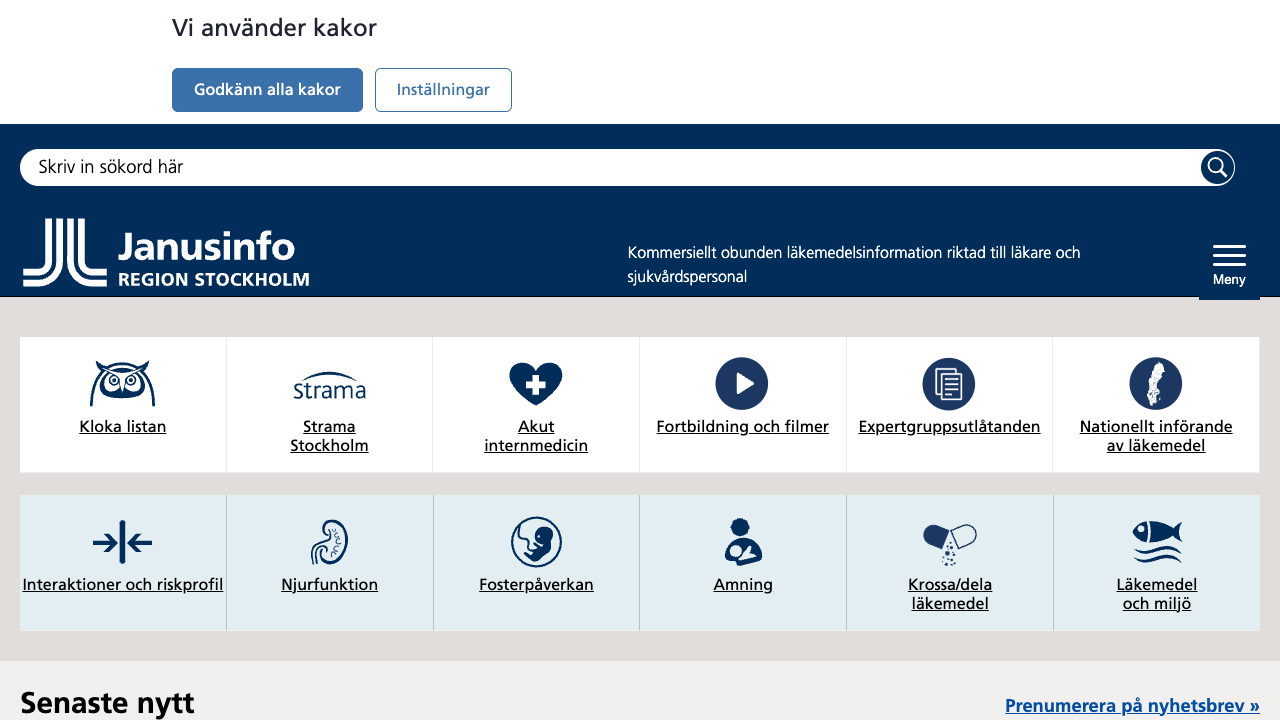Screen dimensions: 1280x720
Task: Click the magnifying glass search icon
Action: click(x=1216, y=167)
